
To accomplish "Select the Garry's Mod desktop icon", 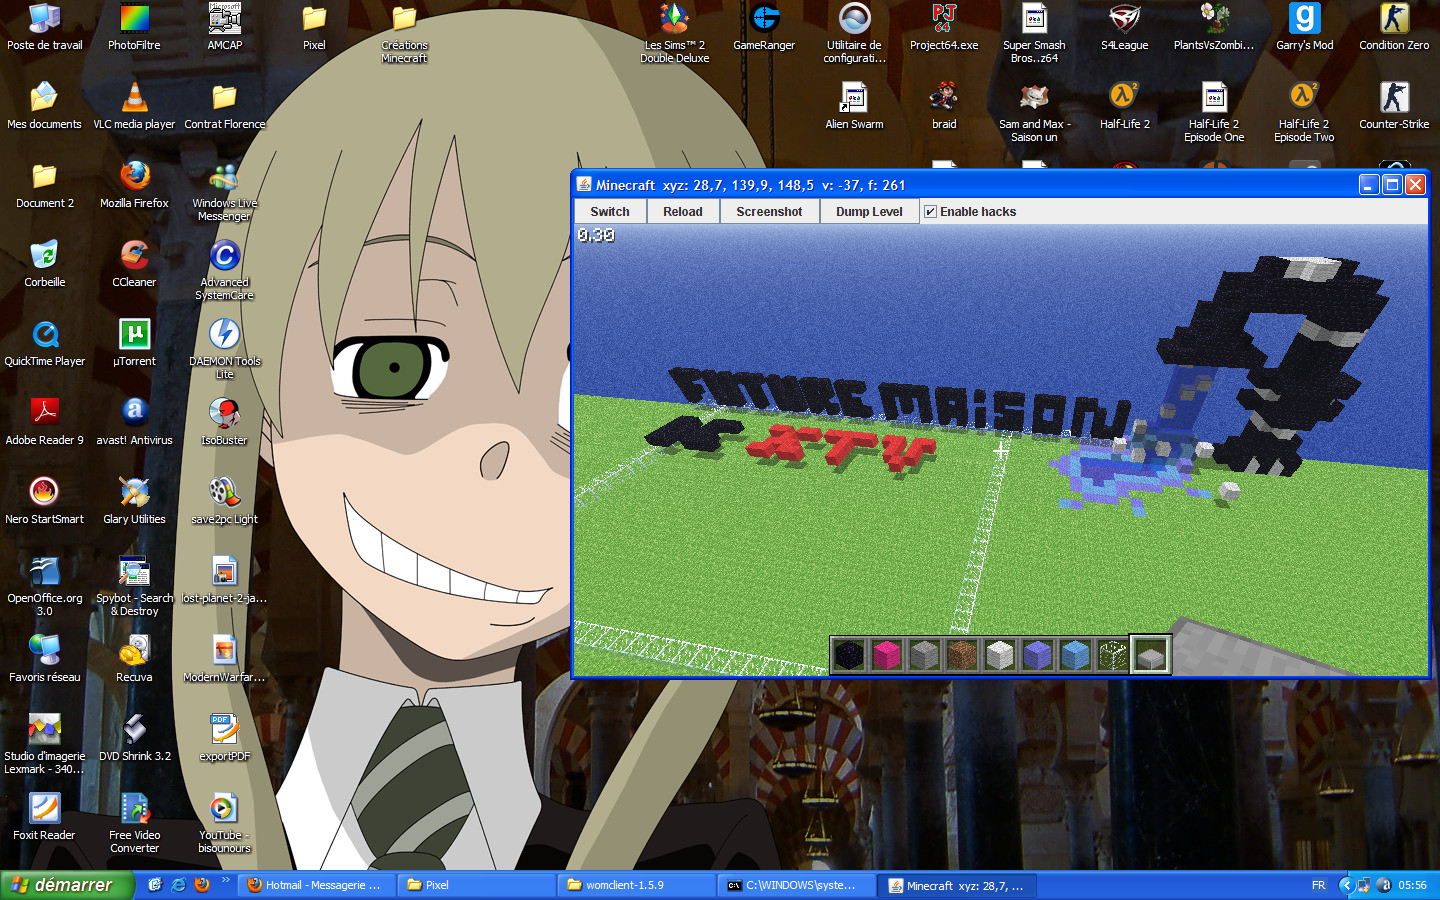I will 1304,27.
